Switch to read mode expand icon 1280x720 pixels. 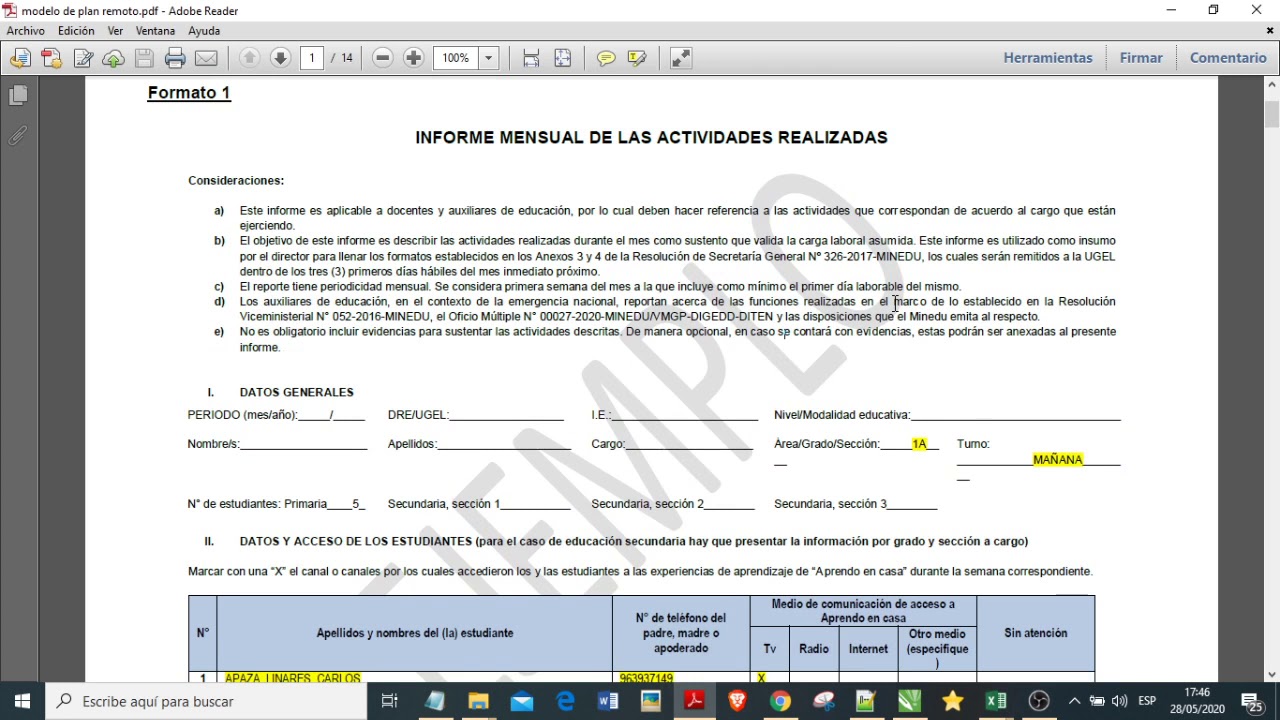tap(681, 58)
